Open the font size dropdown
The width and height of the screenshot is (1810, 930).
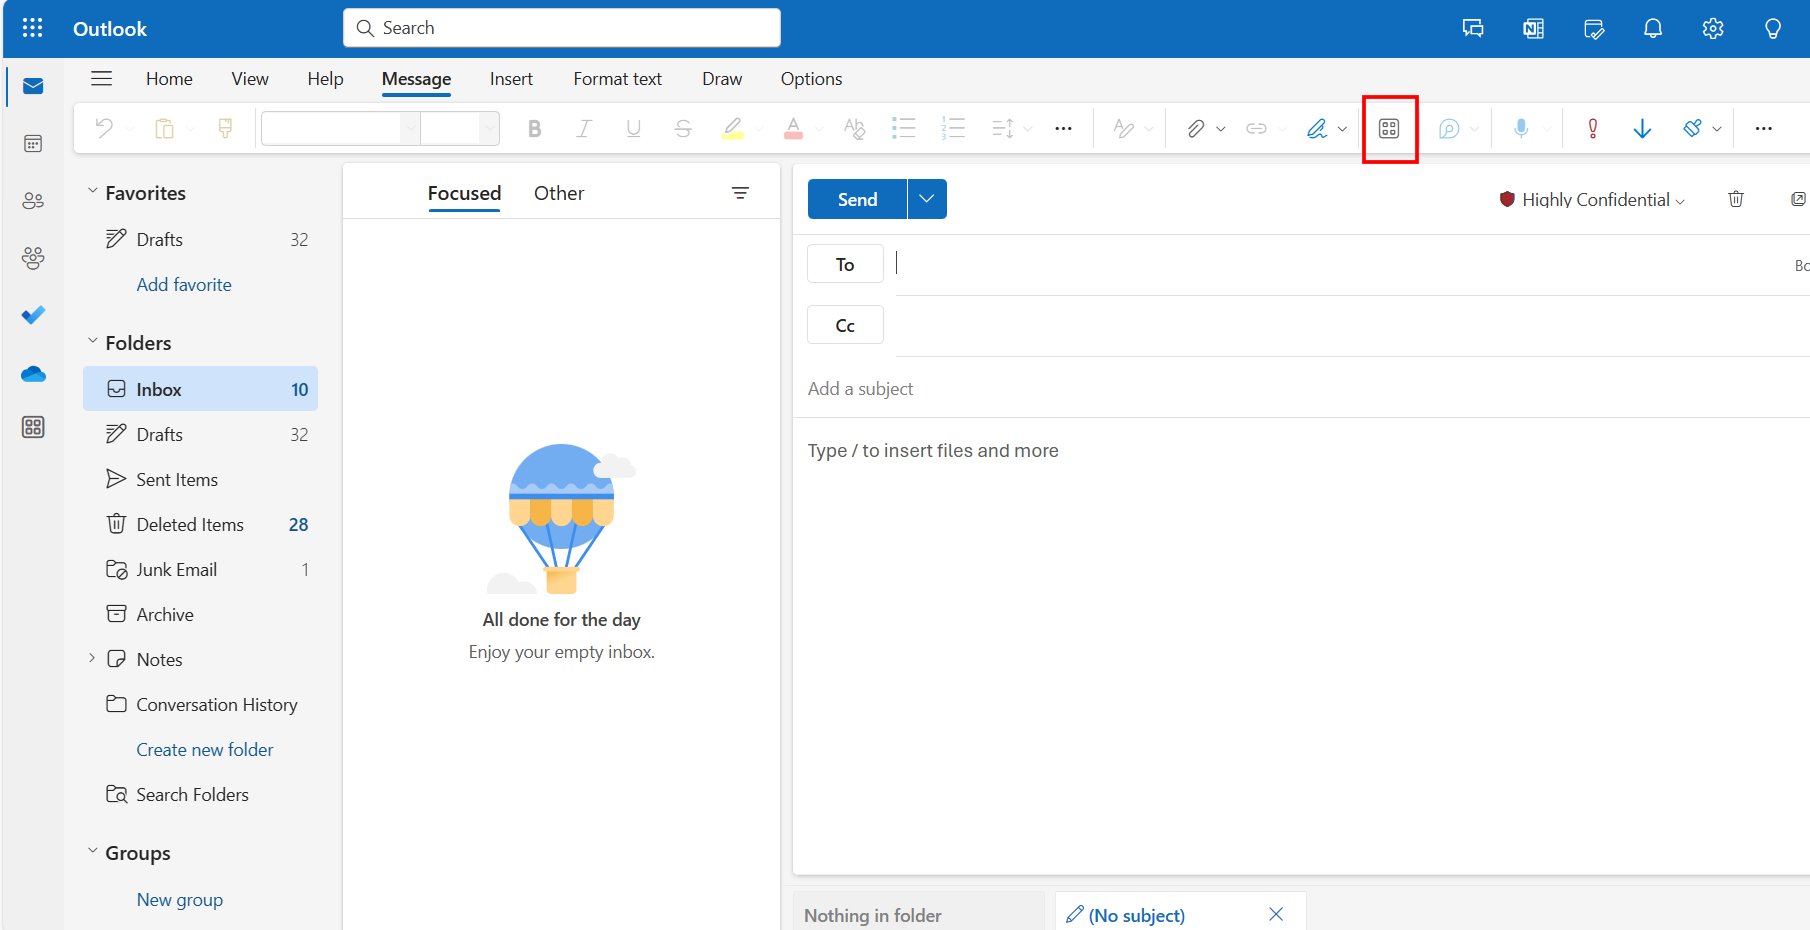pos(488,128)
